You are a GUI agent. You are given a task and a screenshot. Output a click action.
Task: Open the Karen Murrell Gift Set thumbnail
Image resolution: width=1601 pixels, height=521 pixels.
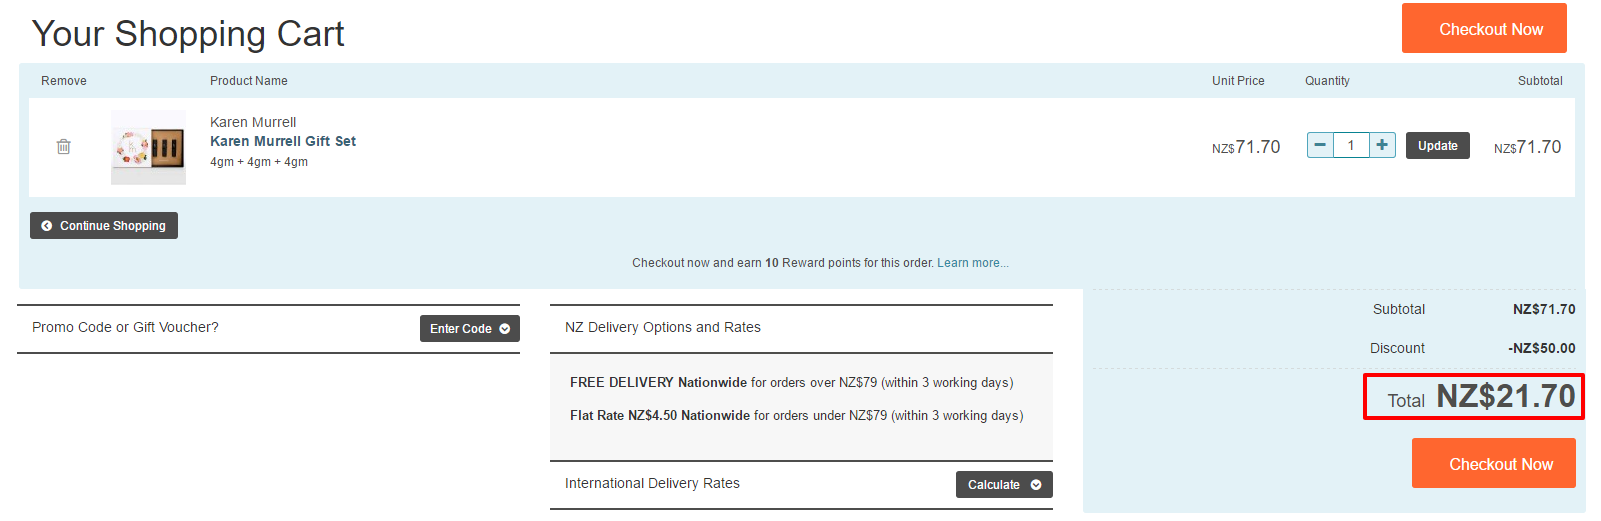148,147
